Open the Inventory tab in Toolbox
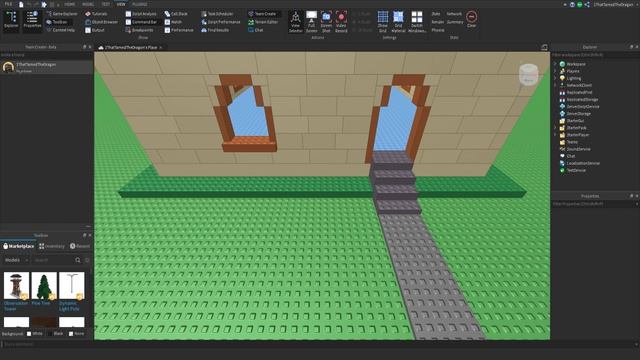Viewport: 640px width, 360px height. 52,246
